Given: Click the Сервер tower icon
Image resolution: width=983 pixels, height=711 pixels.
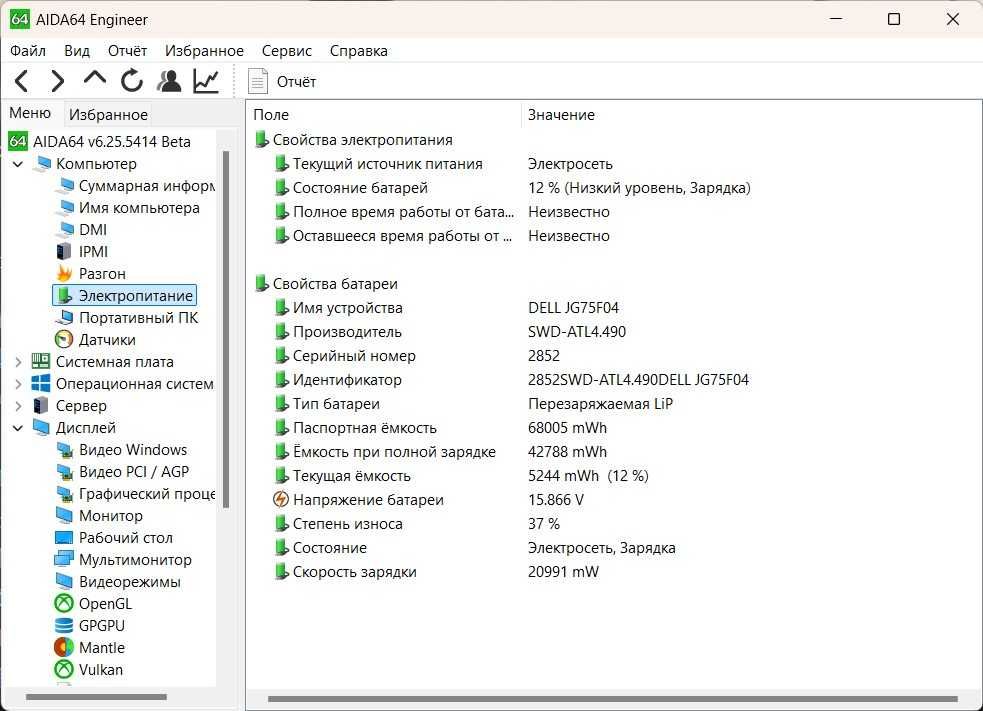Looking at the screenshot, I should pyautogui.click(x=41, y=406).
